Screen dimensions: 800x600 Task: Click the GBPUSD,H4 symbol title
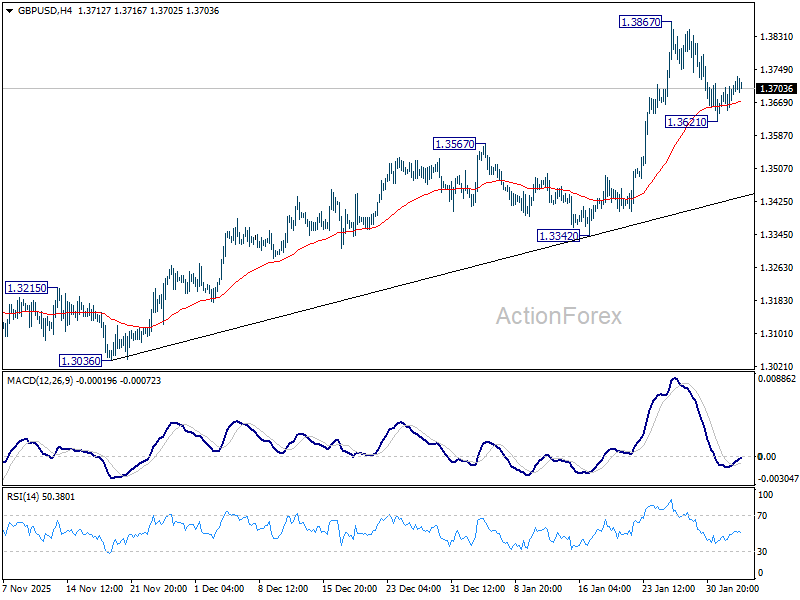(x=45, y=11)
